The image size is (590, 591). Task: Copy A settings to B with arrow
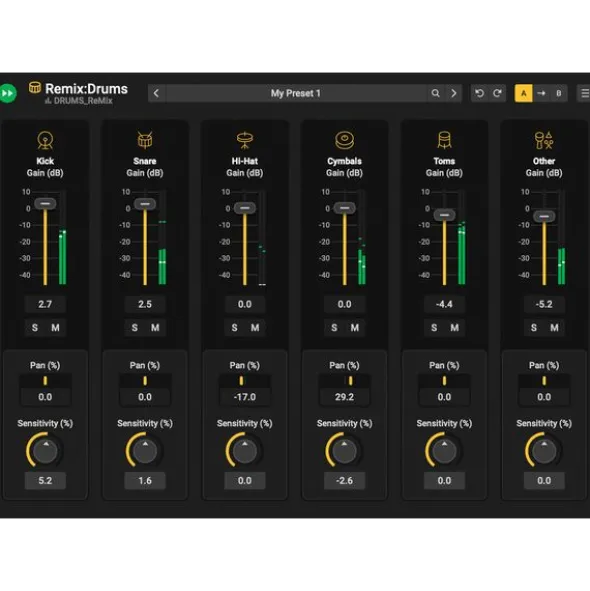(541, 93)
